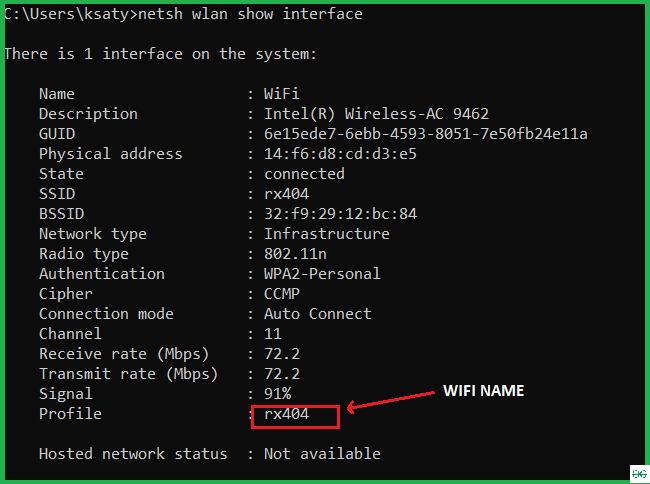Select the MAC address '14:f6:d8:cd:d3:e5'
Screen dimensions: 650x484
[x=340, y=154]
